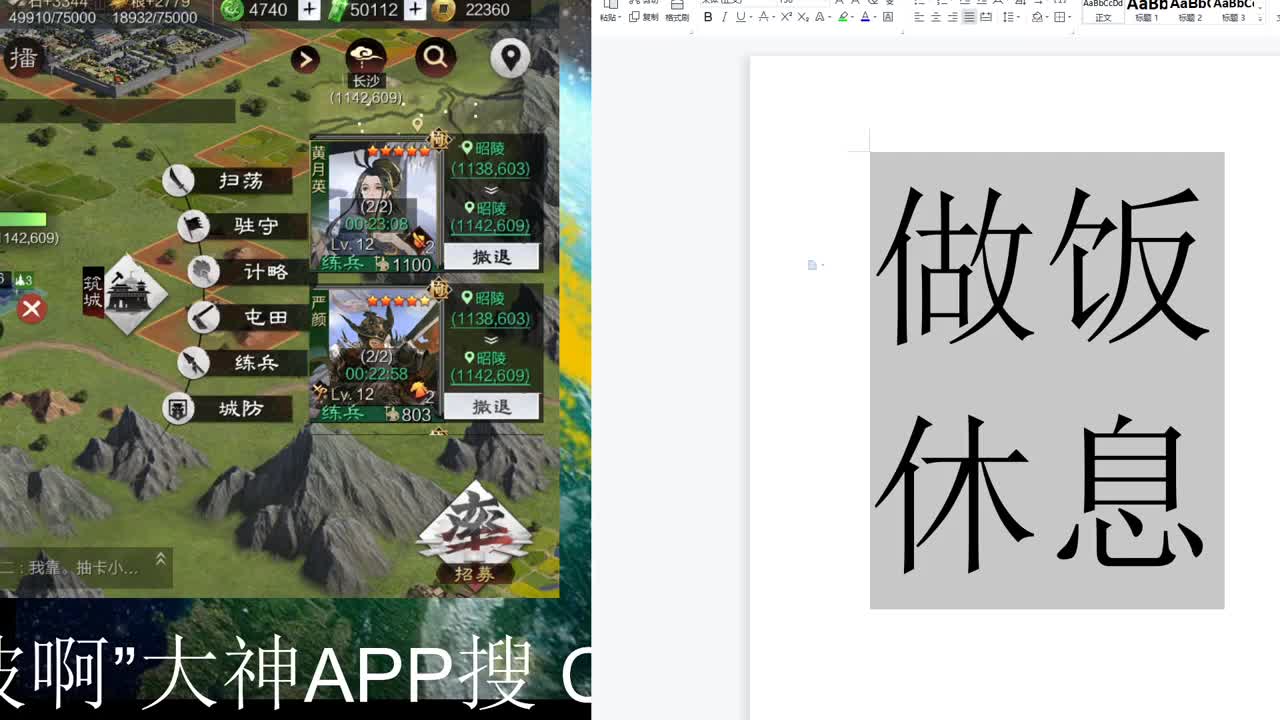Align paragraph right
Screen dimensions: 1280x720
[952, 17]
